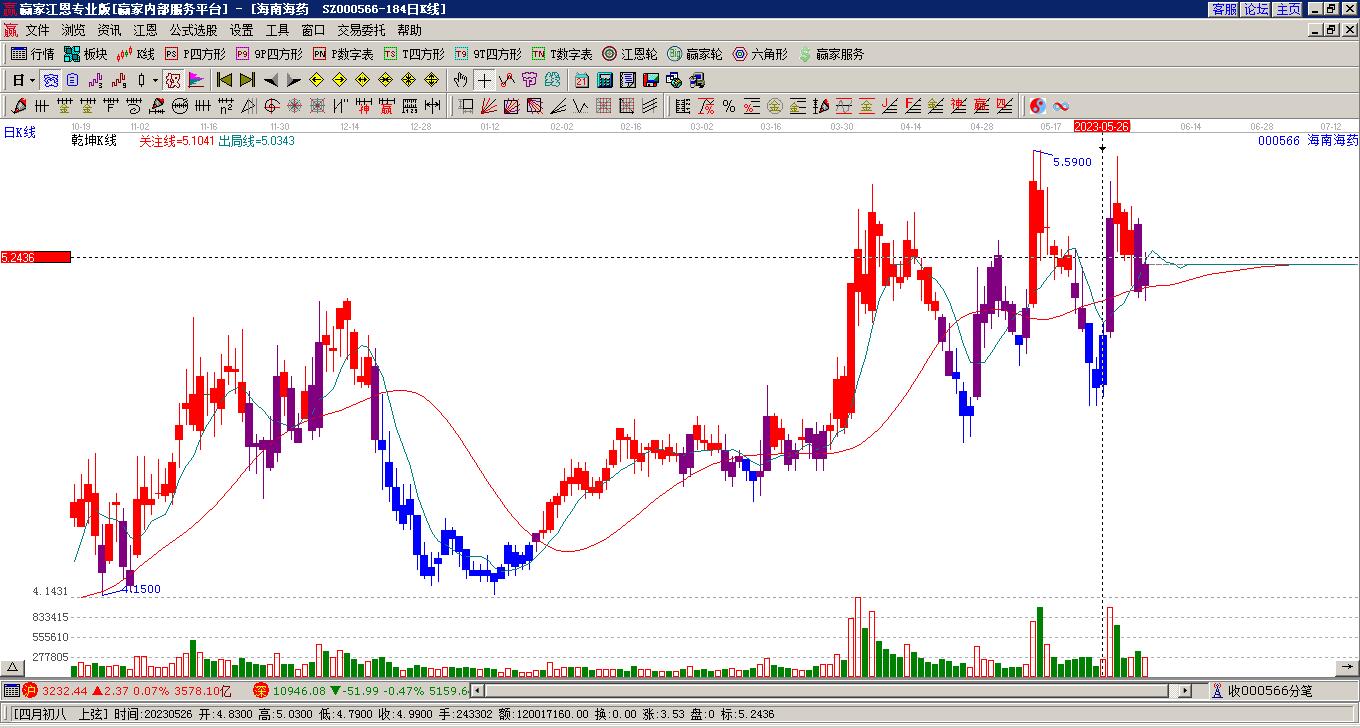Viewport: 1360px width, 728px height.
Task: Click the blue infinity symbol icon
Action: coord(1061,106)
